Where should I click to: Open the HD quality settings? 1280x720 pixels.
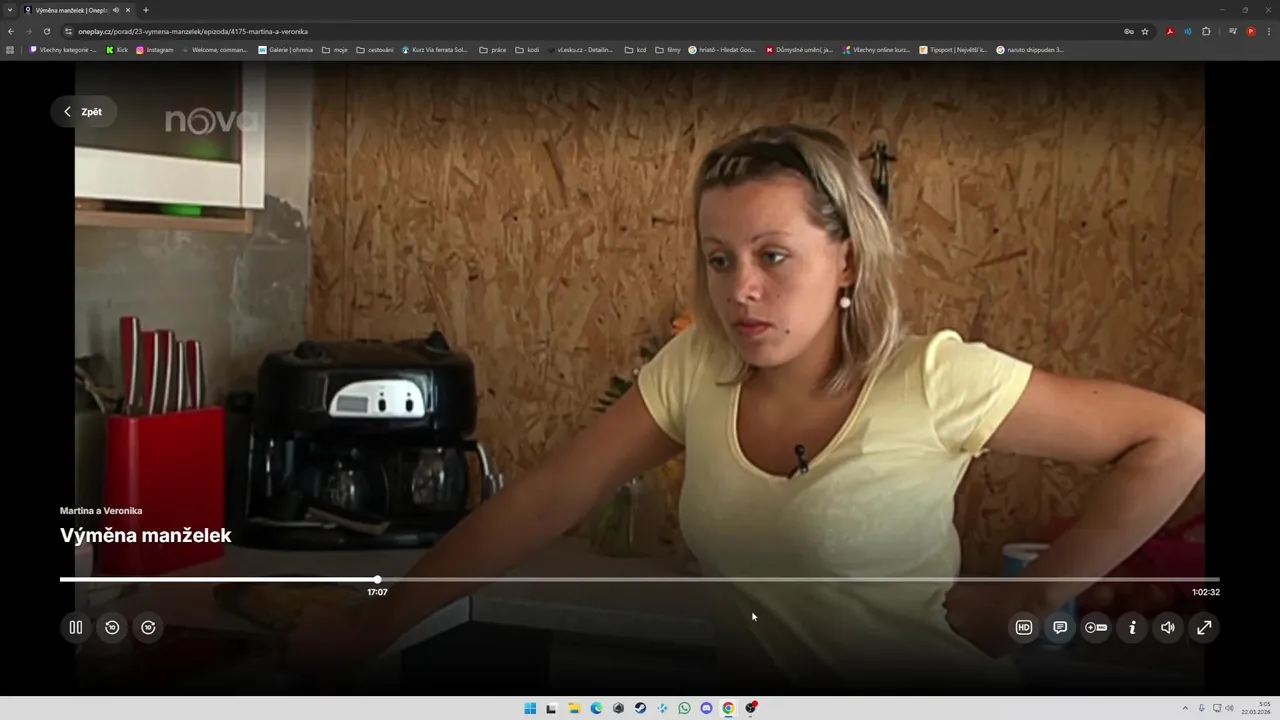1024,627
